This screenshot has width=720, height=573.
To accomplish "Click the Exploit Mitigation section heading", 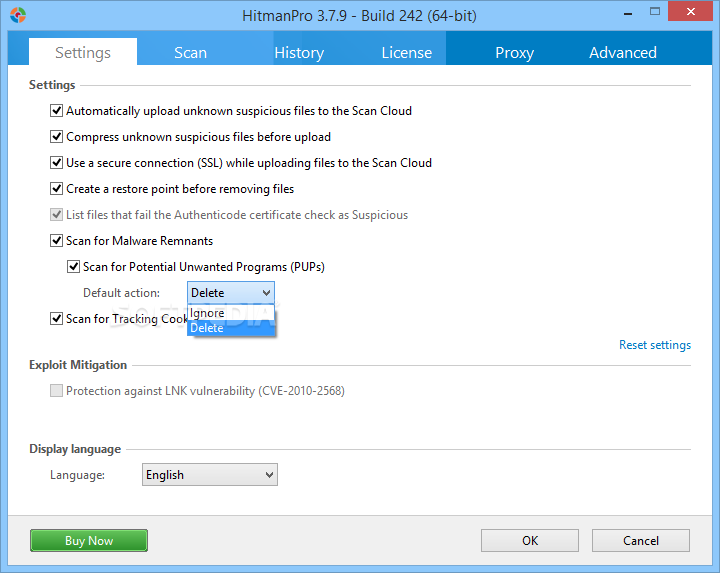I will pos(78,365).
